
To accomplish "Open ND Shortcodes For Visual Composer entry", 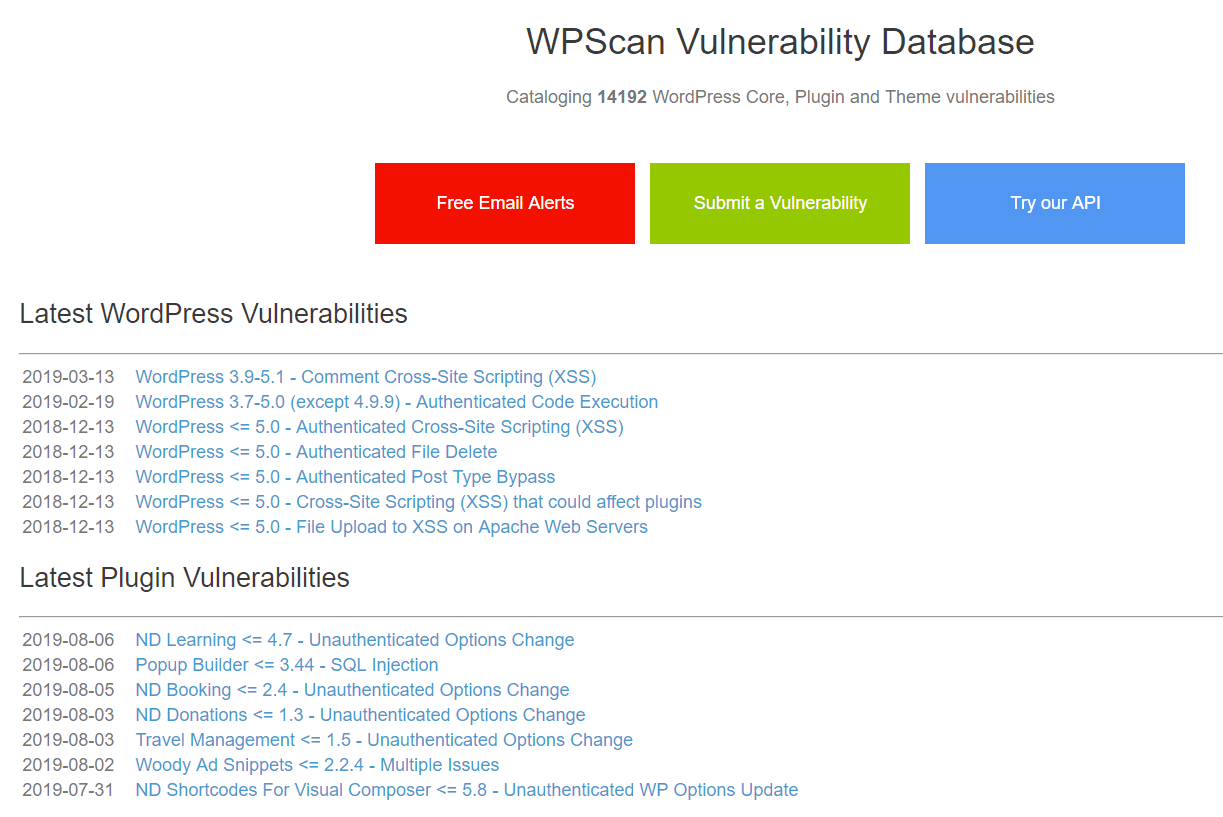I will click(467, 790).
